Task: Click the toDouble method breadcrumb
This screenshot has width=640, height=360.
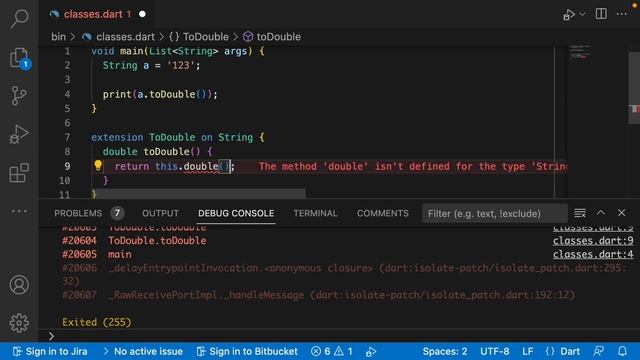Action: tap(278, 37)
